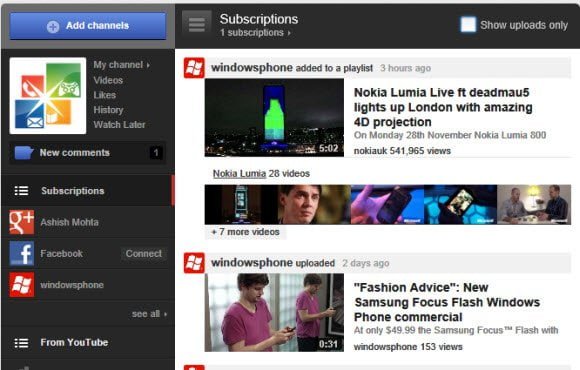Open the New comments folder icon

point(24,152)
